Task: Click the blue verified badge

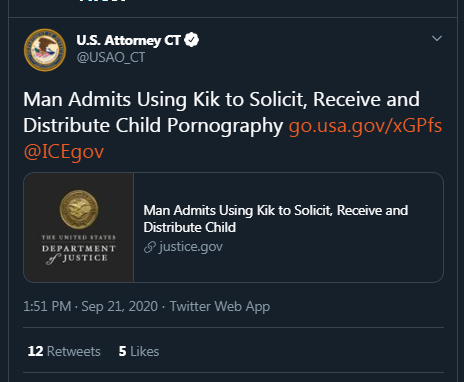Action: (x=192, y=40)
